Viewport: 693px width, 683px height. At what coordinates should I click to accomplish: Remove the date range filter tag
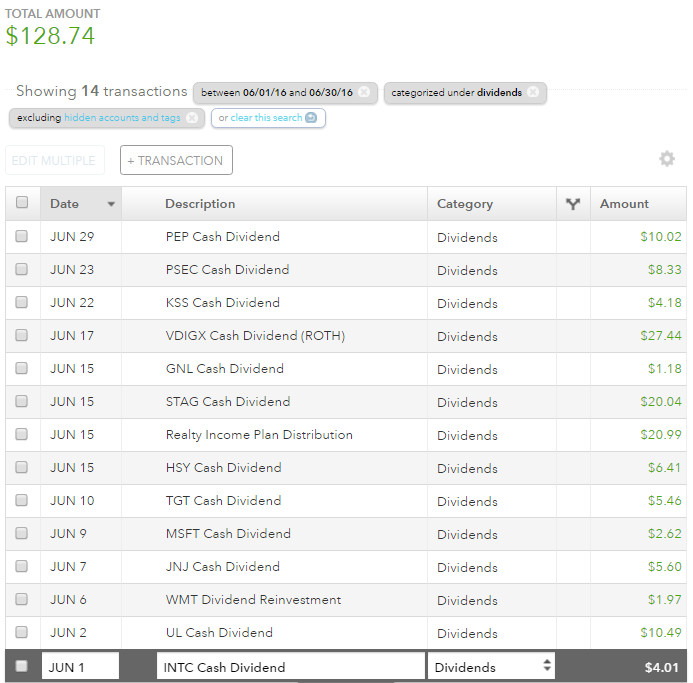(364, 93)
